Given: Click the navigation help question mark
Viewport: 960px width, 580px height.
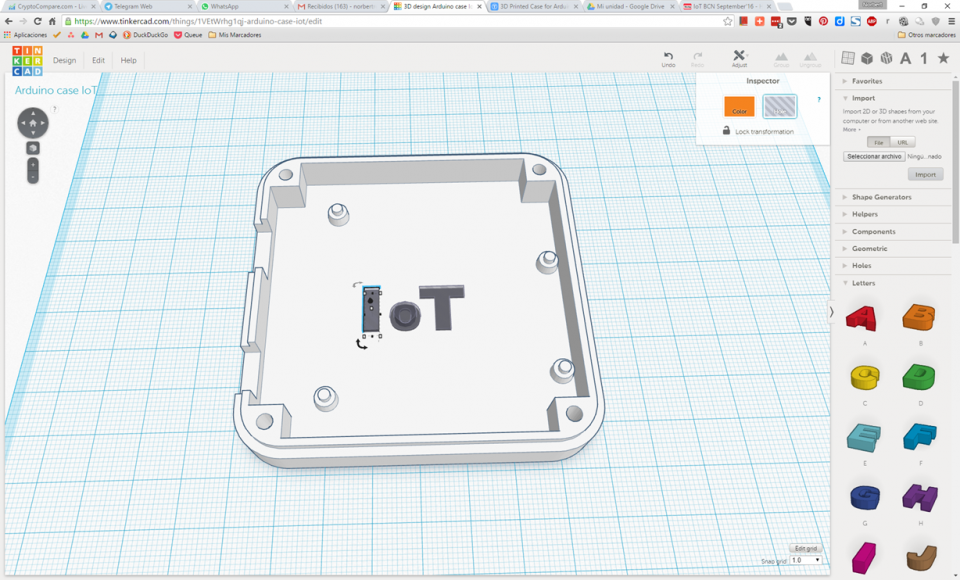Looking at the screenshot, I should 54,109.
